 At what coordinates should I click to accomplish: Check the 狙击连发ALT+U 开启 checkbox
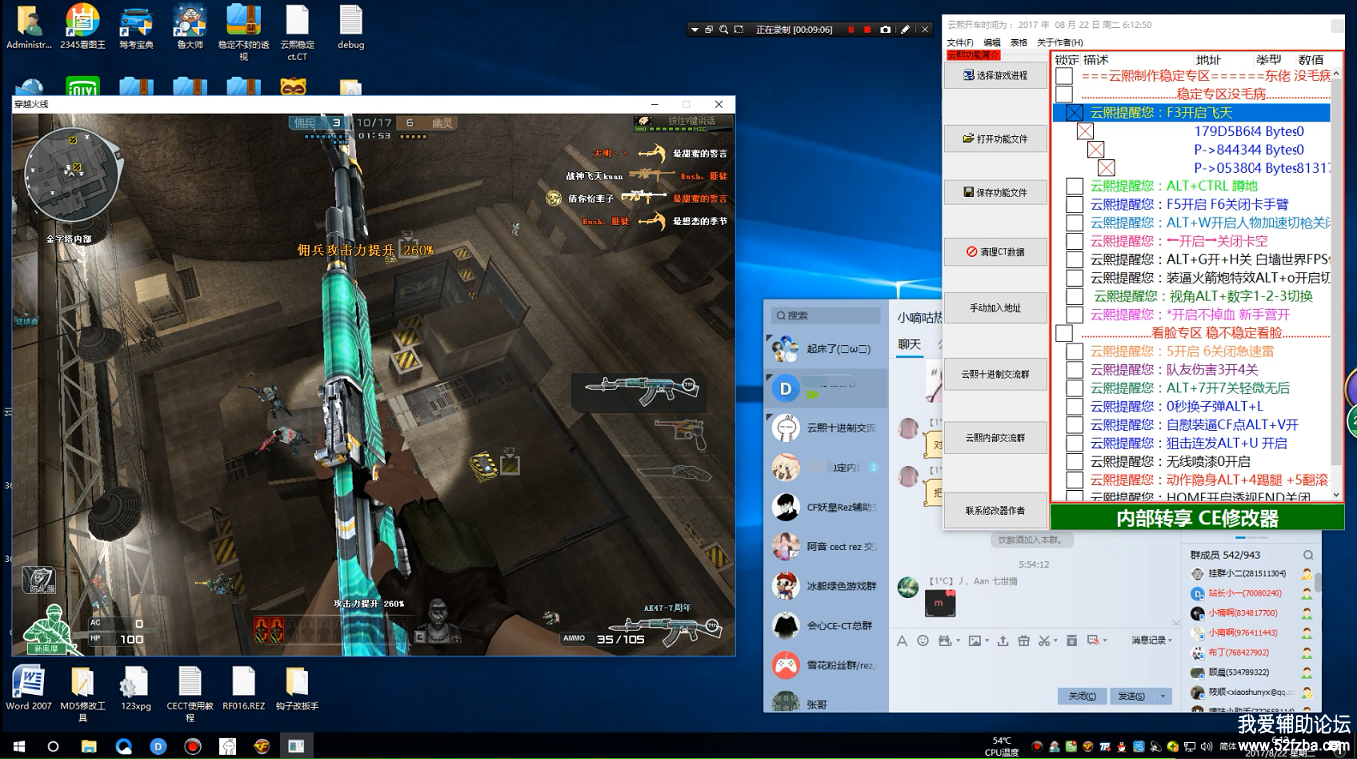[1074, 443]
